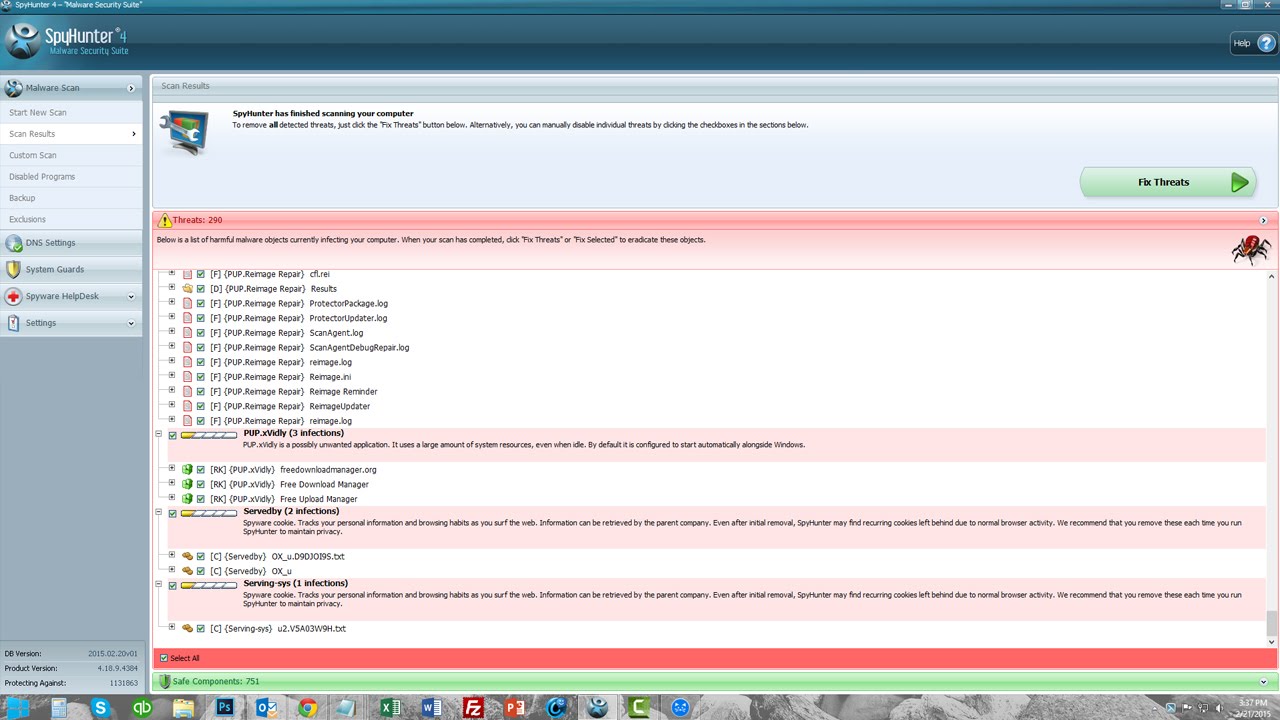
Task: Expand the Settings section chevron
Action: point(131,323)
